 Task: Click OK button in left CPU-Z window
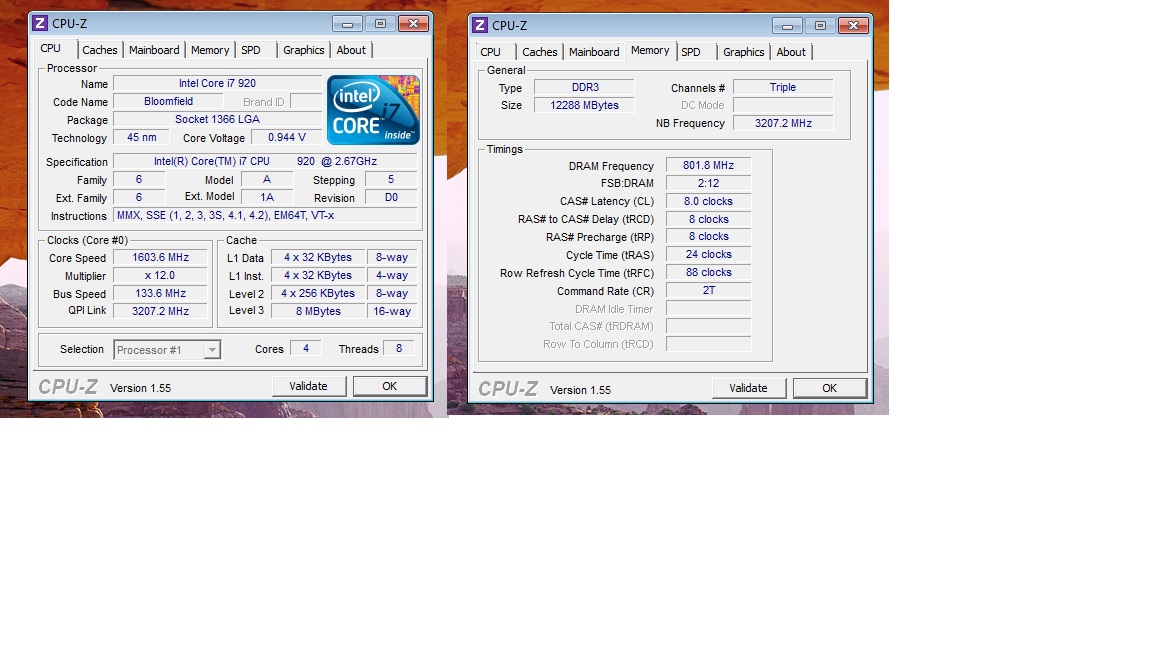tap(389, 386)
